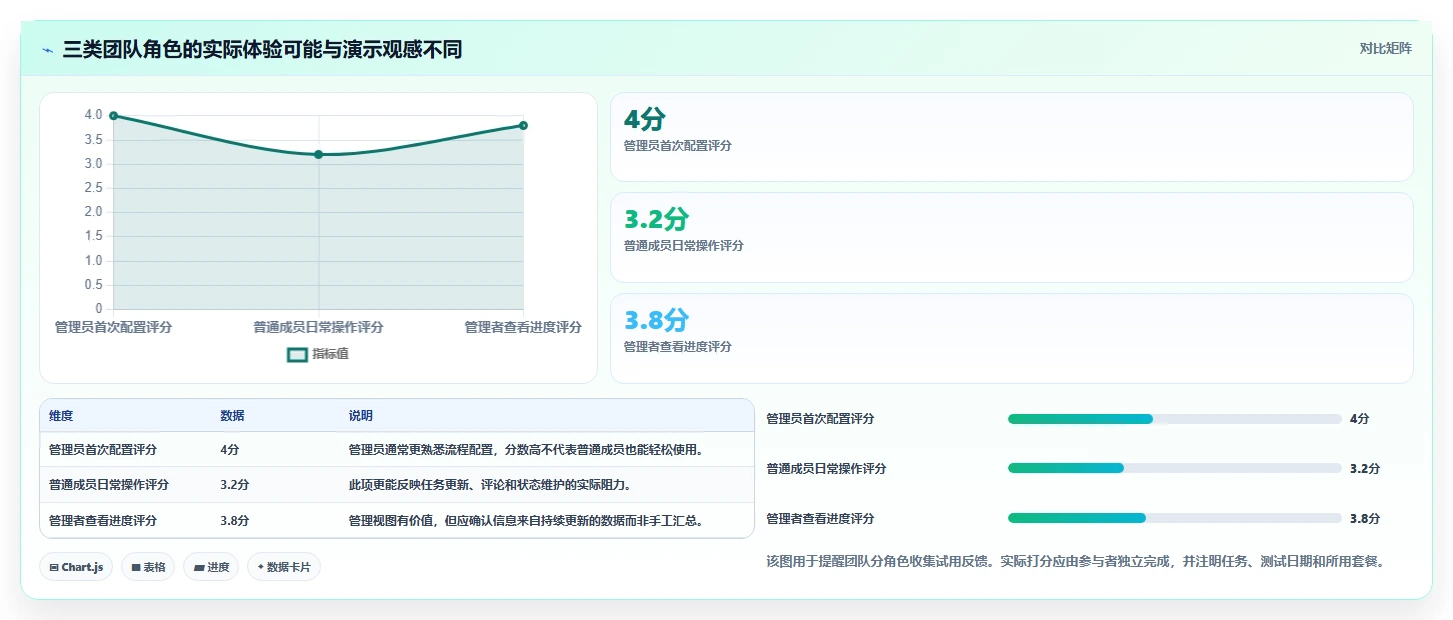Click chart data point for 普通成员日常操作评分

[318, 154]
